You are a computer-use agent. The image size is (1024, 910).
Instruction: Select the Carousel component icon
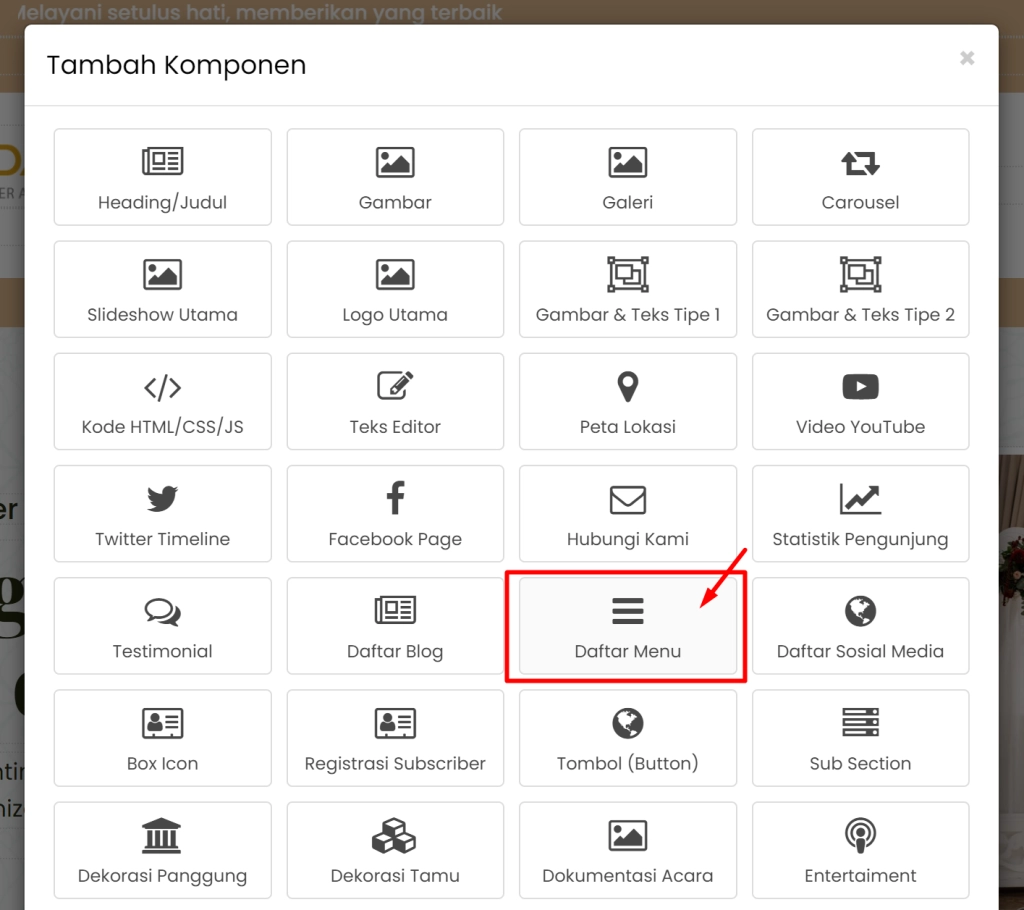click(860, 163)
